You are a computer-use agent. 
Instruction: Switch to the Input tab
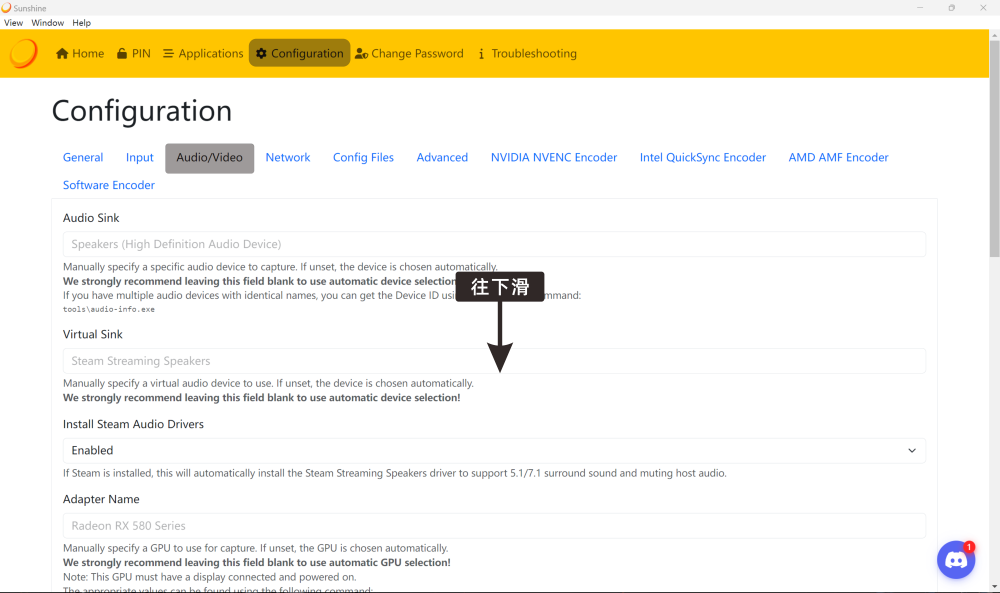(140, 157)
